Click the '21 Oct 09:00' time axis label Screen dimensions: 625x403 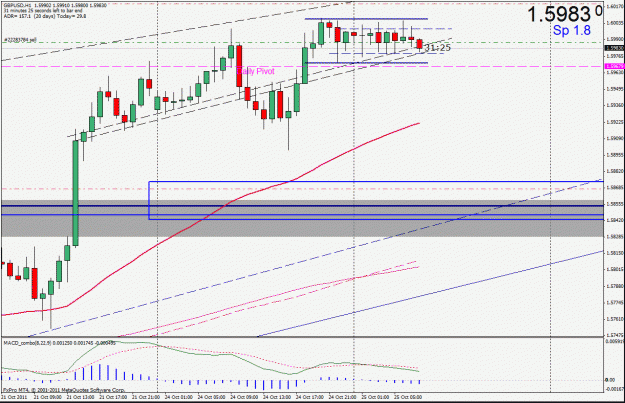pyautogui.click(x=48, y=397)
